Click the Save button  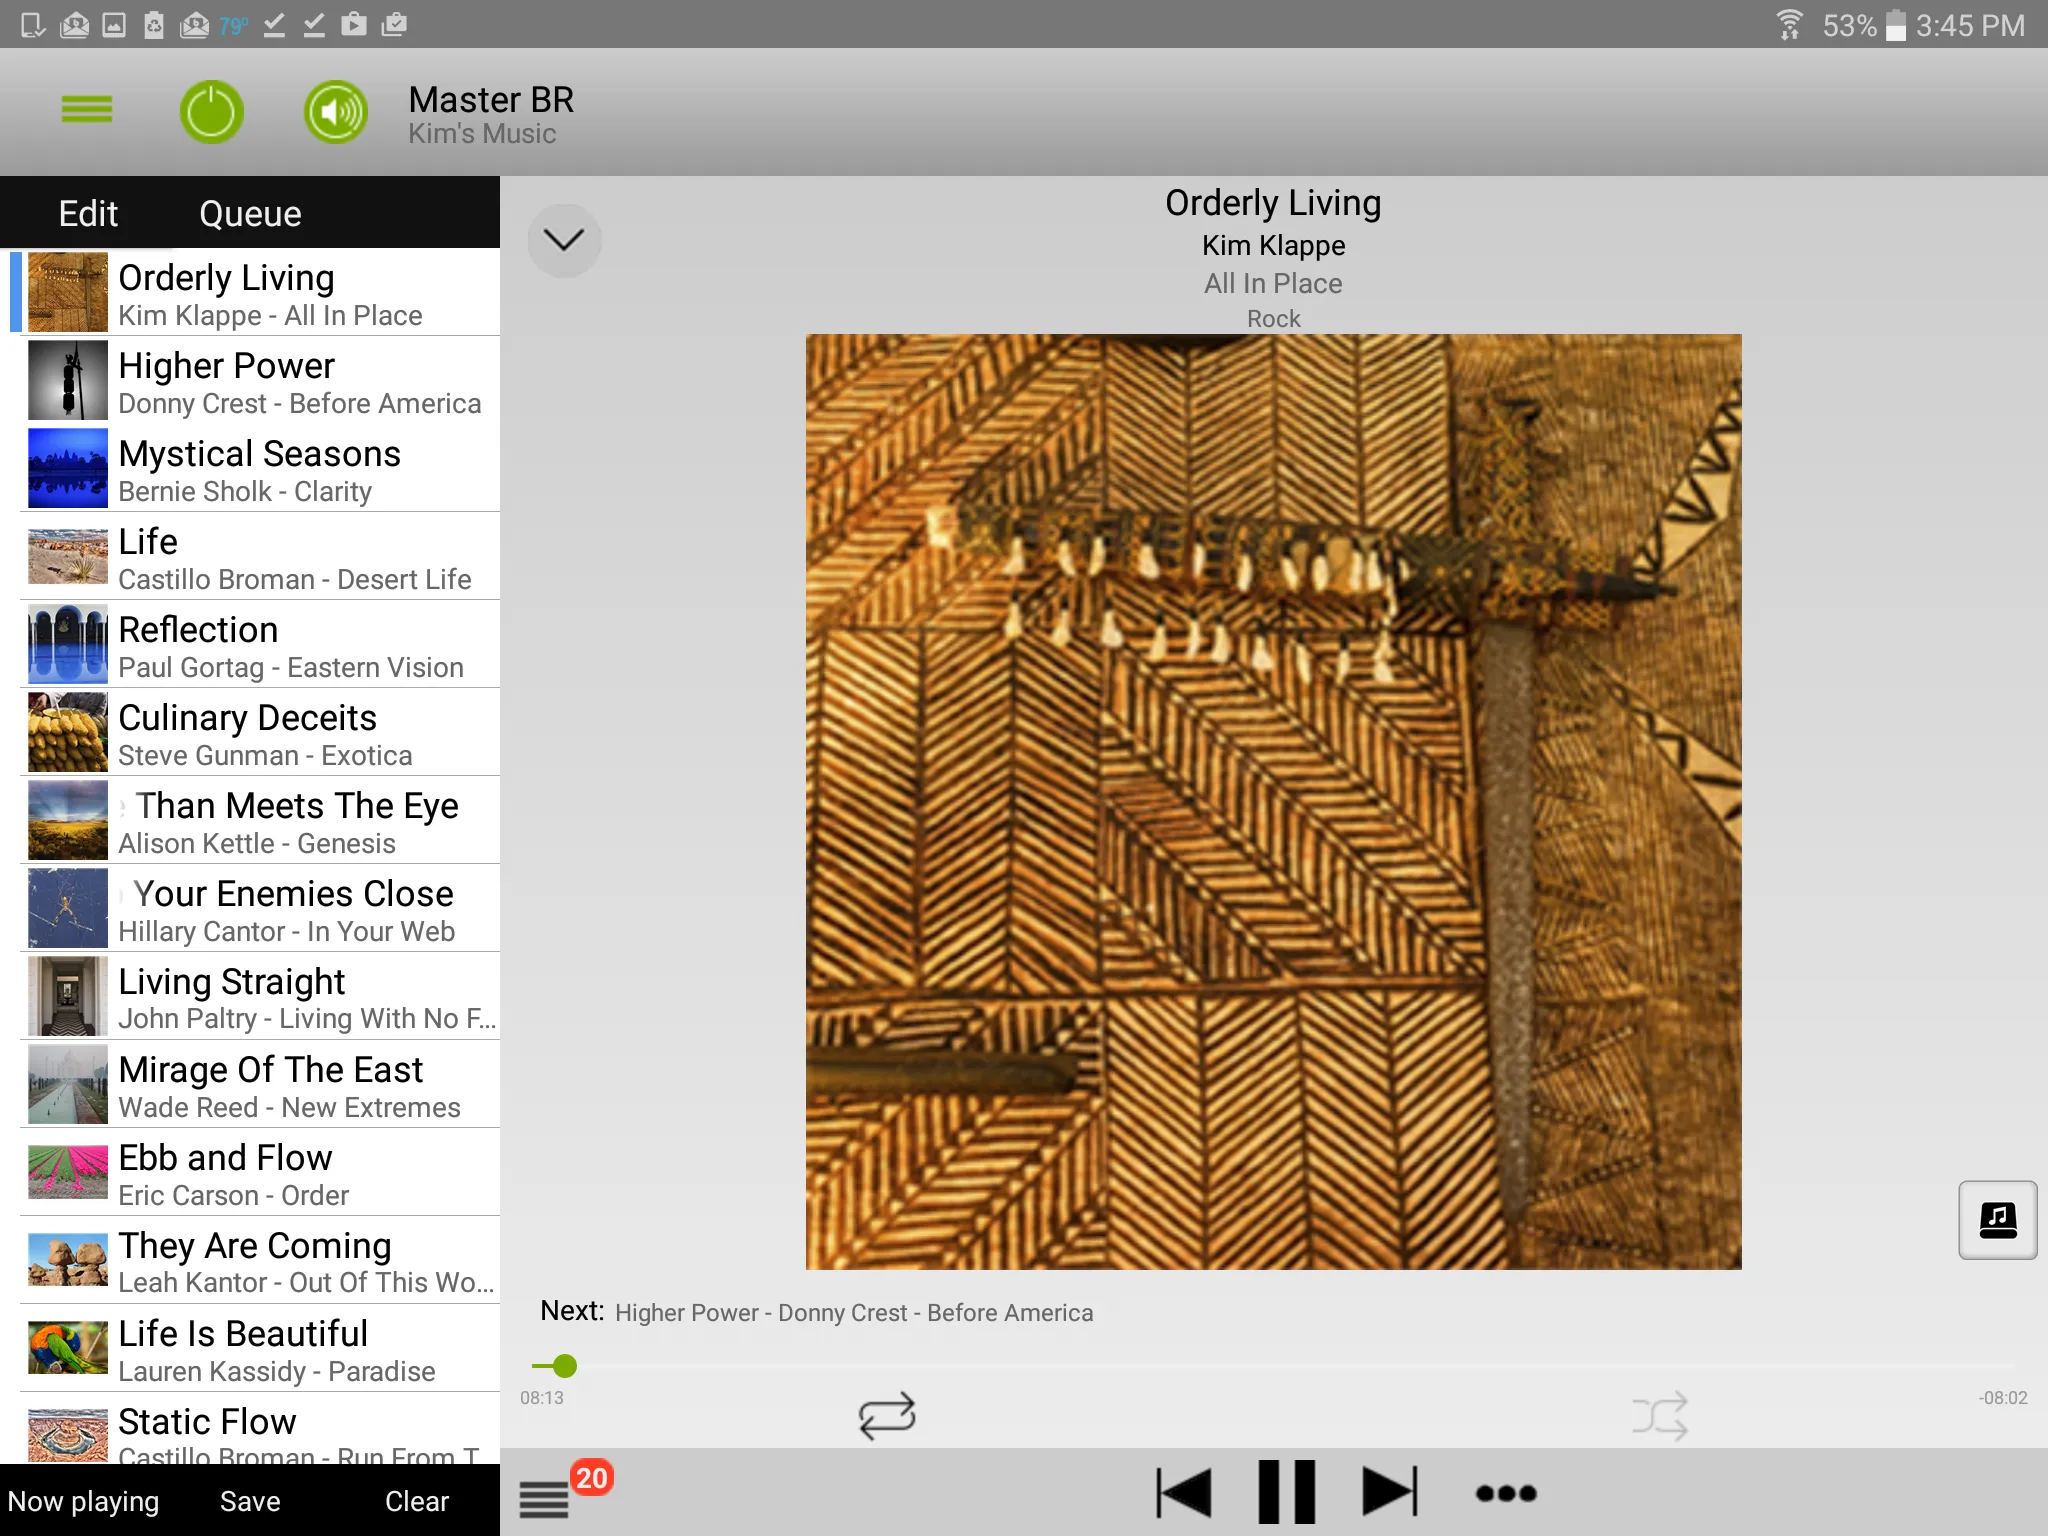(x=250, y=1501)
